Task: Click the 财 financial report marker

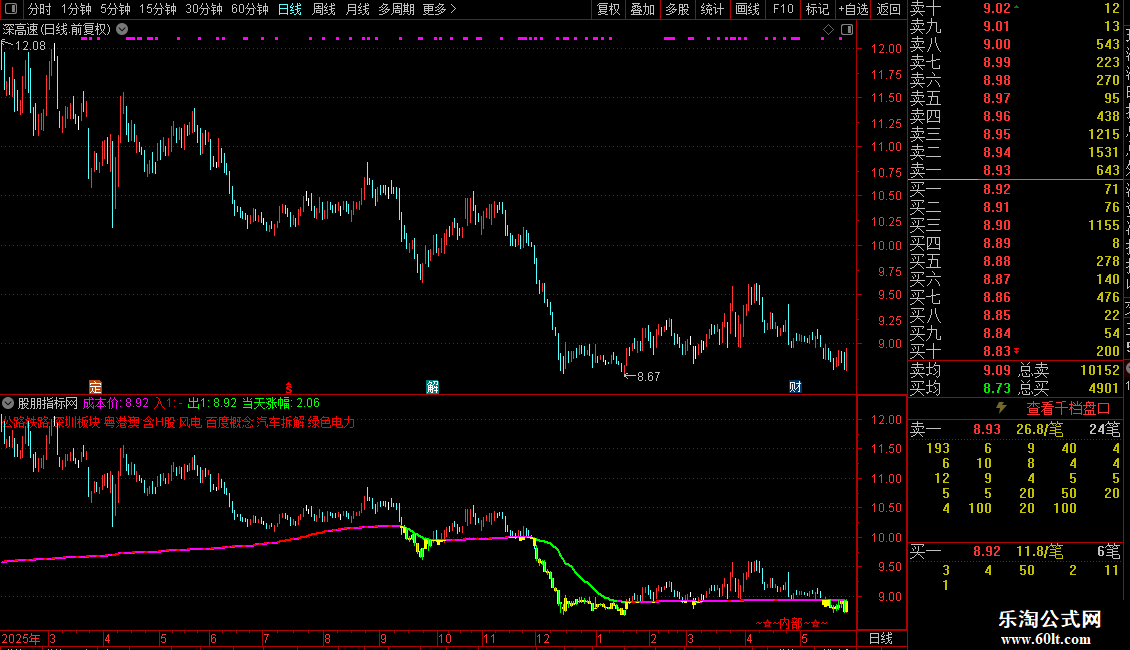Action: (795, 387)
